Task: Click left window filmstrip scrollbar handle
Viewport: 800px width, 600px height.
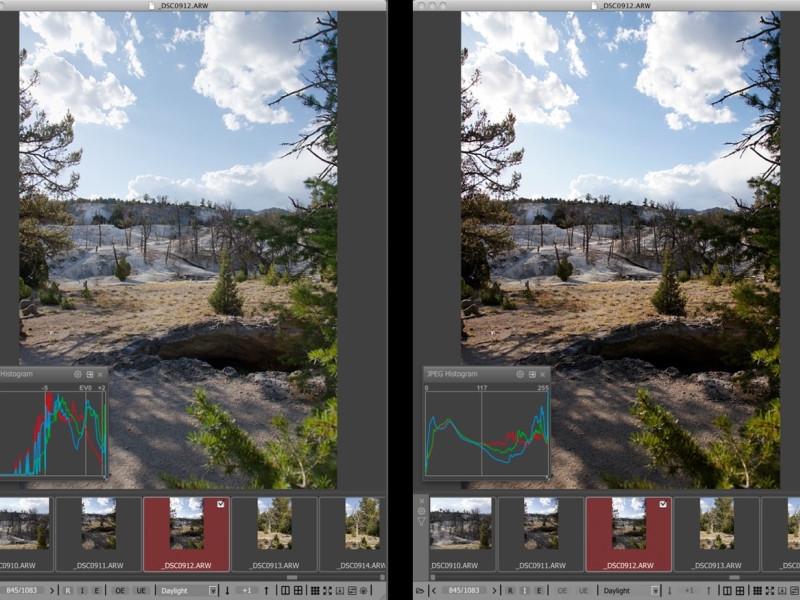Action: click(292, 578)
